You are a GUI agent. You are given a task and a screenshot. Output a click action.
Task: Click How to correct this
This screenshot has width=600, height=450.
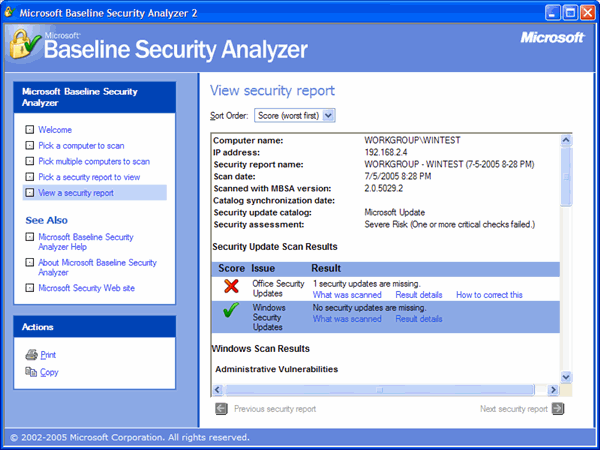coord(489,295)
